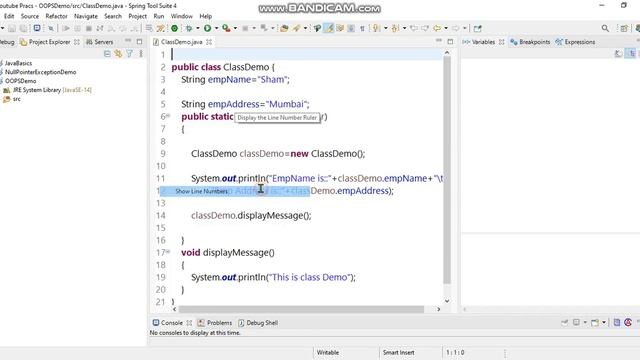Click the Pin Editor icon

click(478, 28)
